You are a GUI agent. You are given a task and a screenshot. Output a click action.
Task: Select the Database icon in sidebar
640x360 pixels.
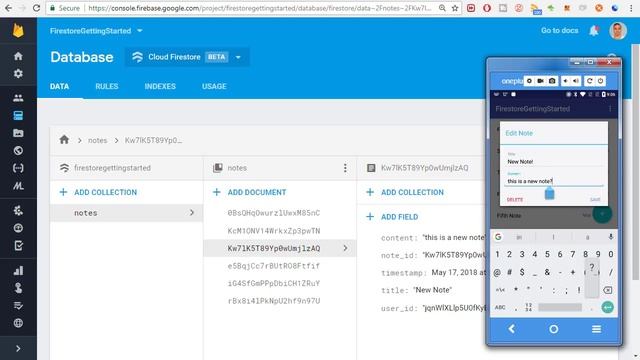click(x=18, y=116)
